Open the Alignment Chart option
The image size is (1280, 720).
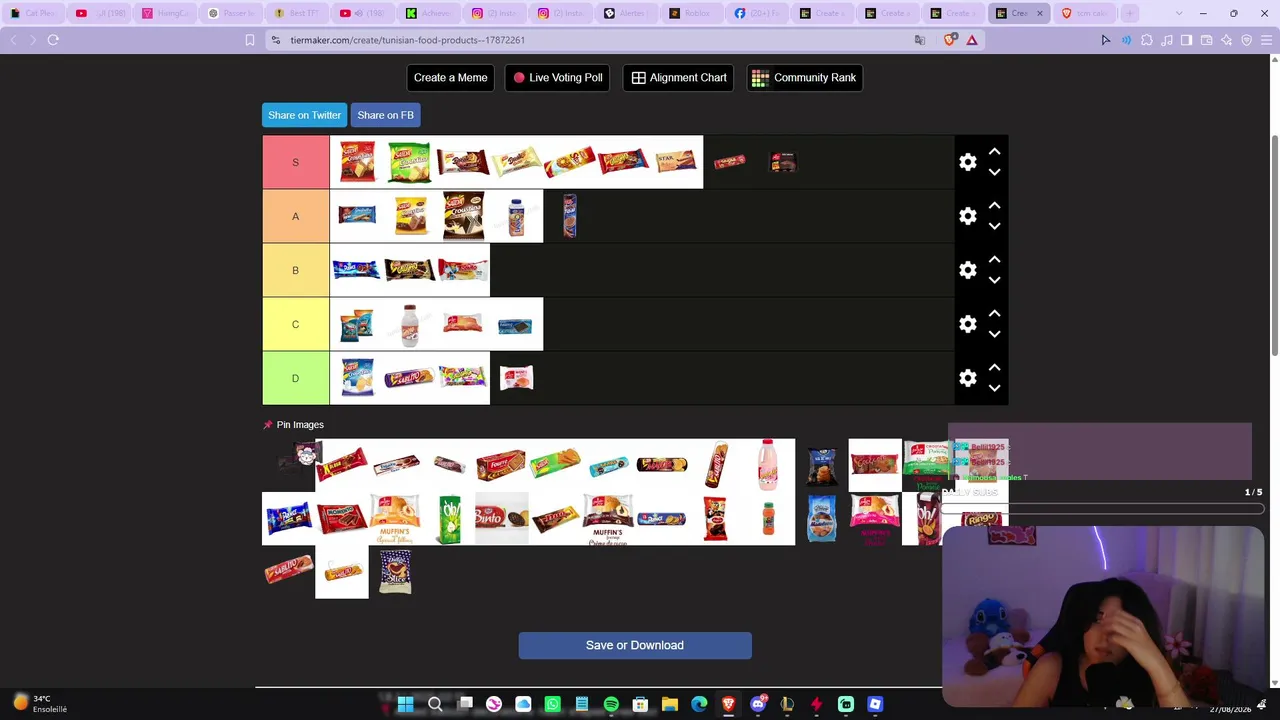click(x=679, y=78)
